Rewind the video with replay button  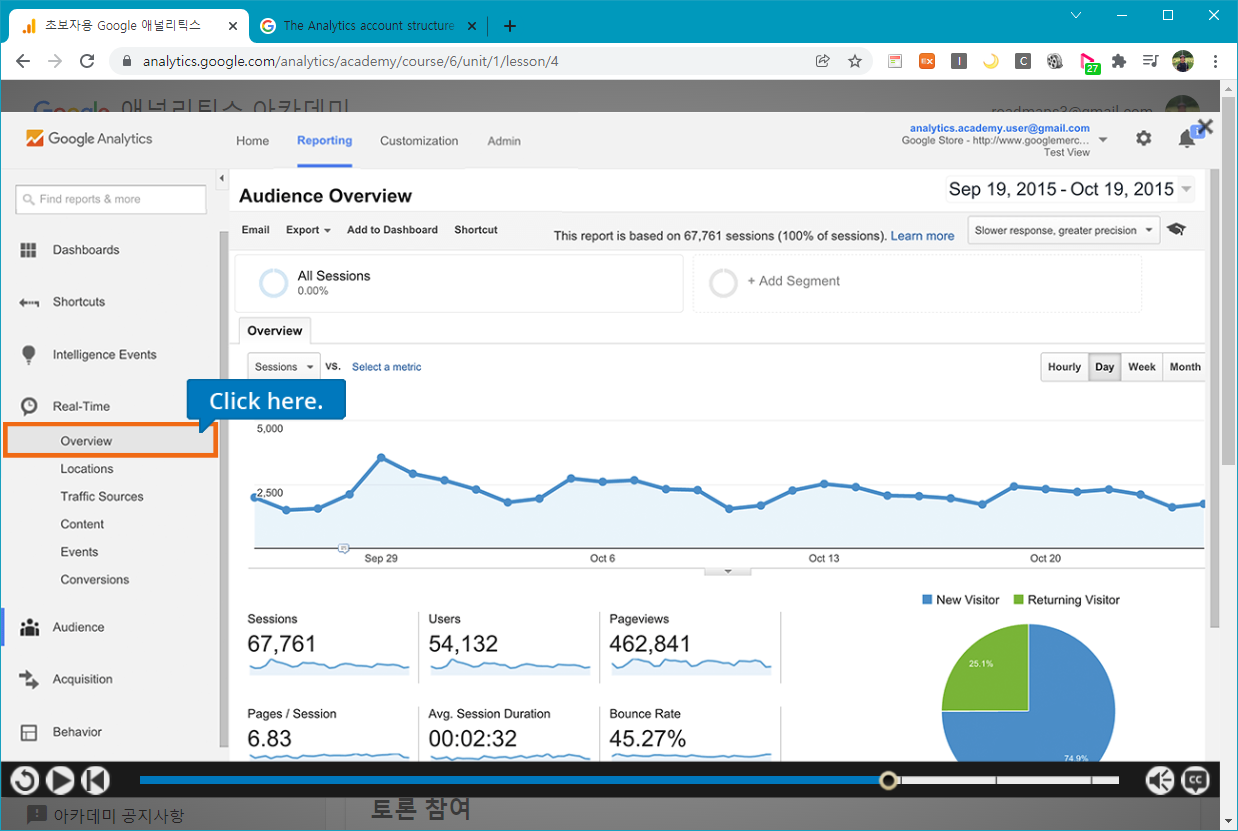click(24, 780)
